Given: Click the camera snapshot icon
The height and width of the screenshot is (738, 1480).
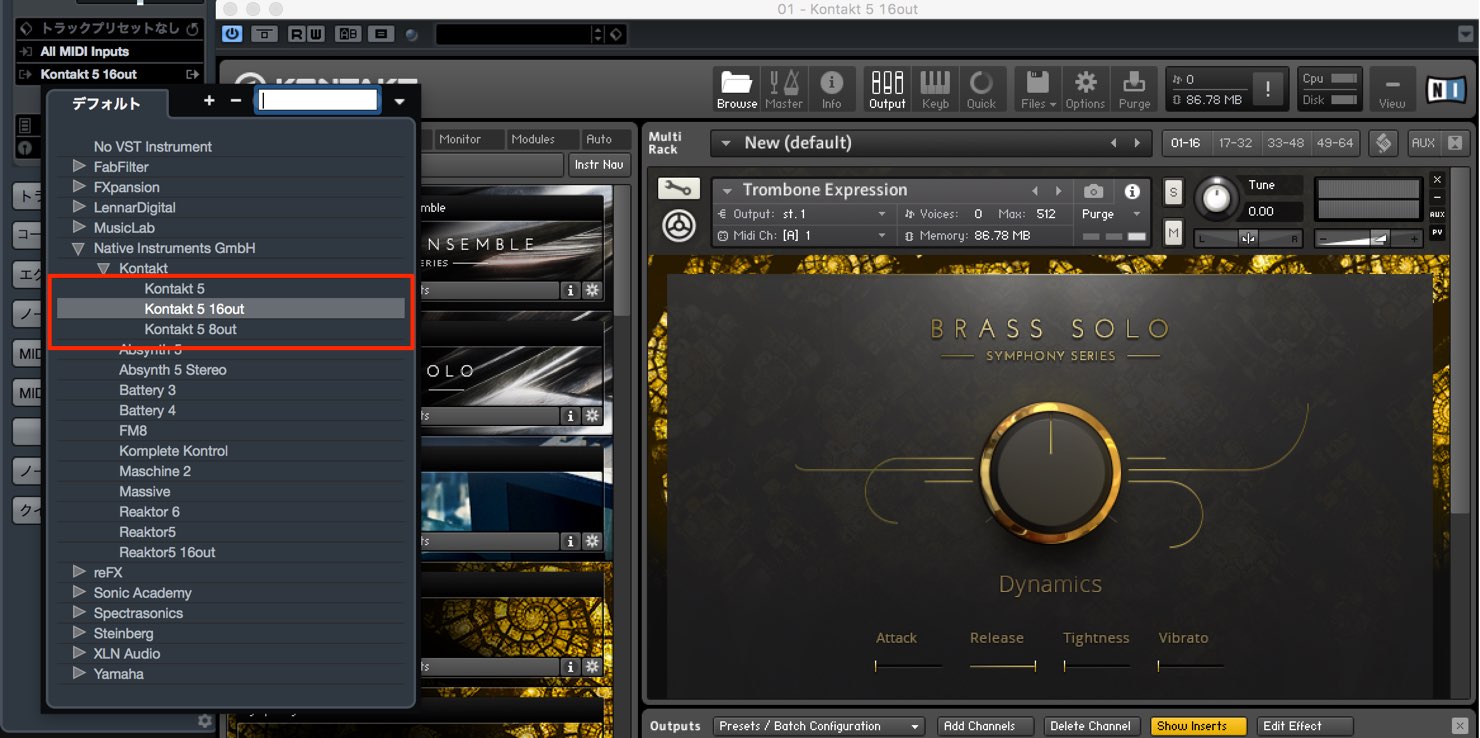Looking at the screenshot, I should 1094,190.
